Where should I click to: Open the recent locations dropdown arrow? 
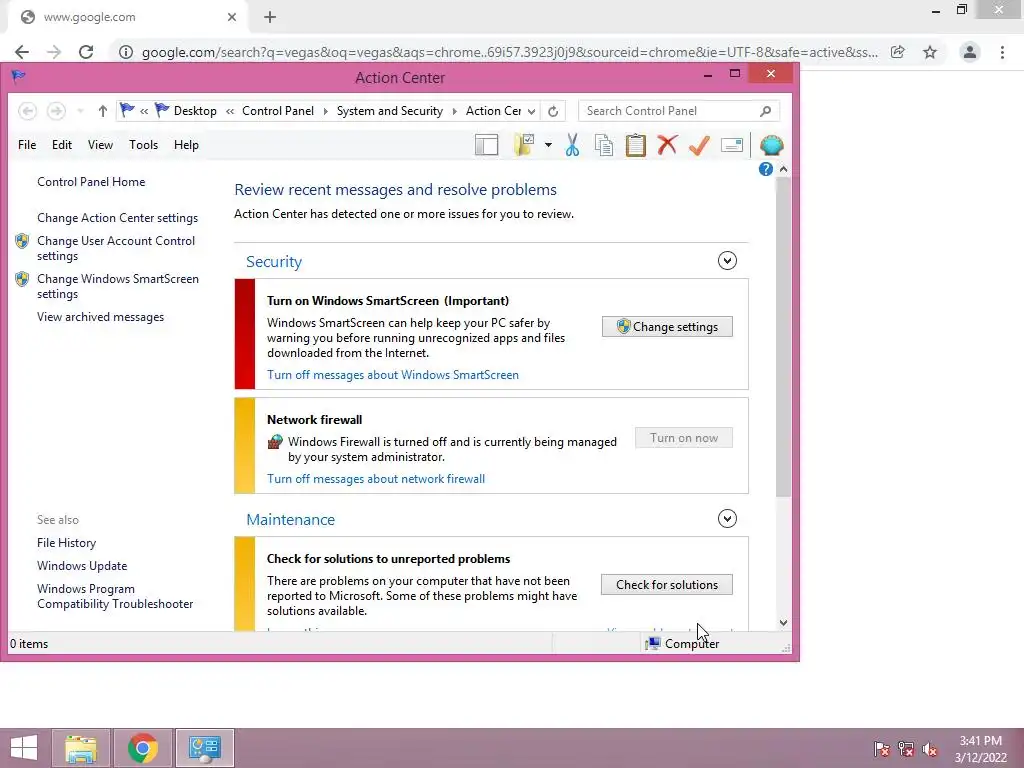click(80, 111)
